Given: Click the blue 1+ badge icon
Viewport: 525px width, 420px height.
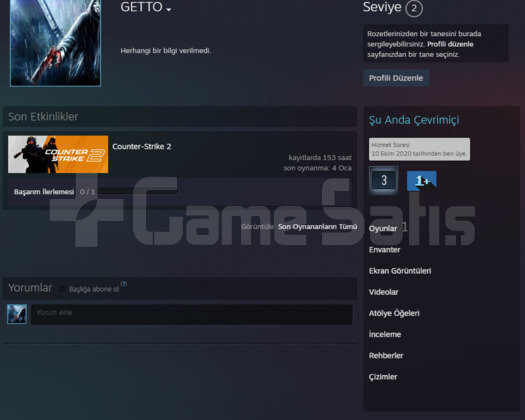Looking at the screenshot, I should tap(422, 181).
